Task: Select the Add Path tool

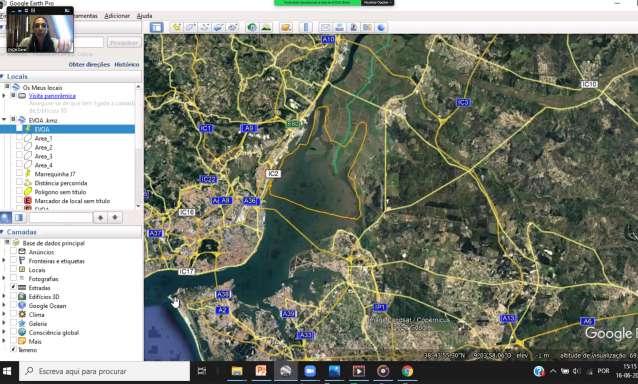Action: [x=204, y=27]
